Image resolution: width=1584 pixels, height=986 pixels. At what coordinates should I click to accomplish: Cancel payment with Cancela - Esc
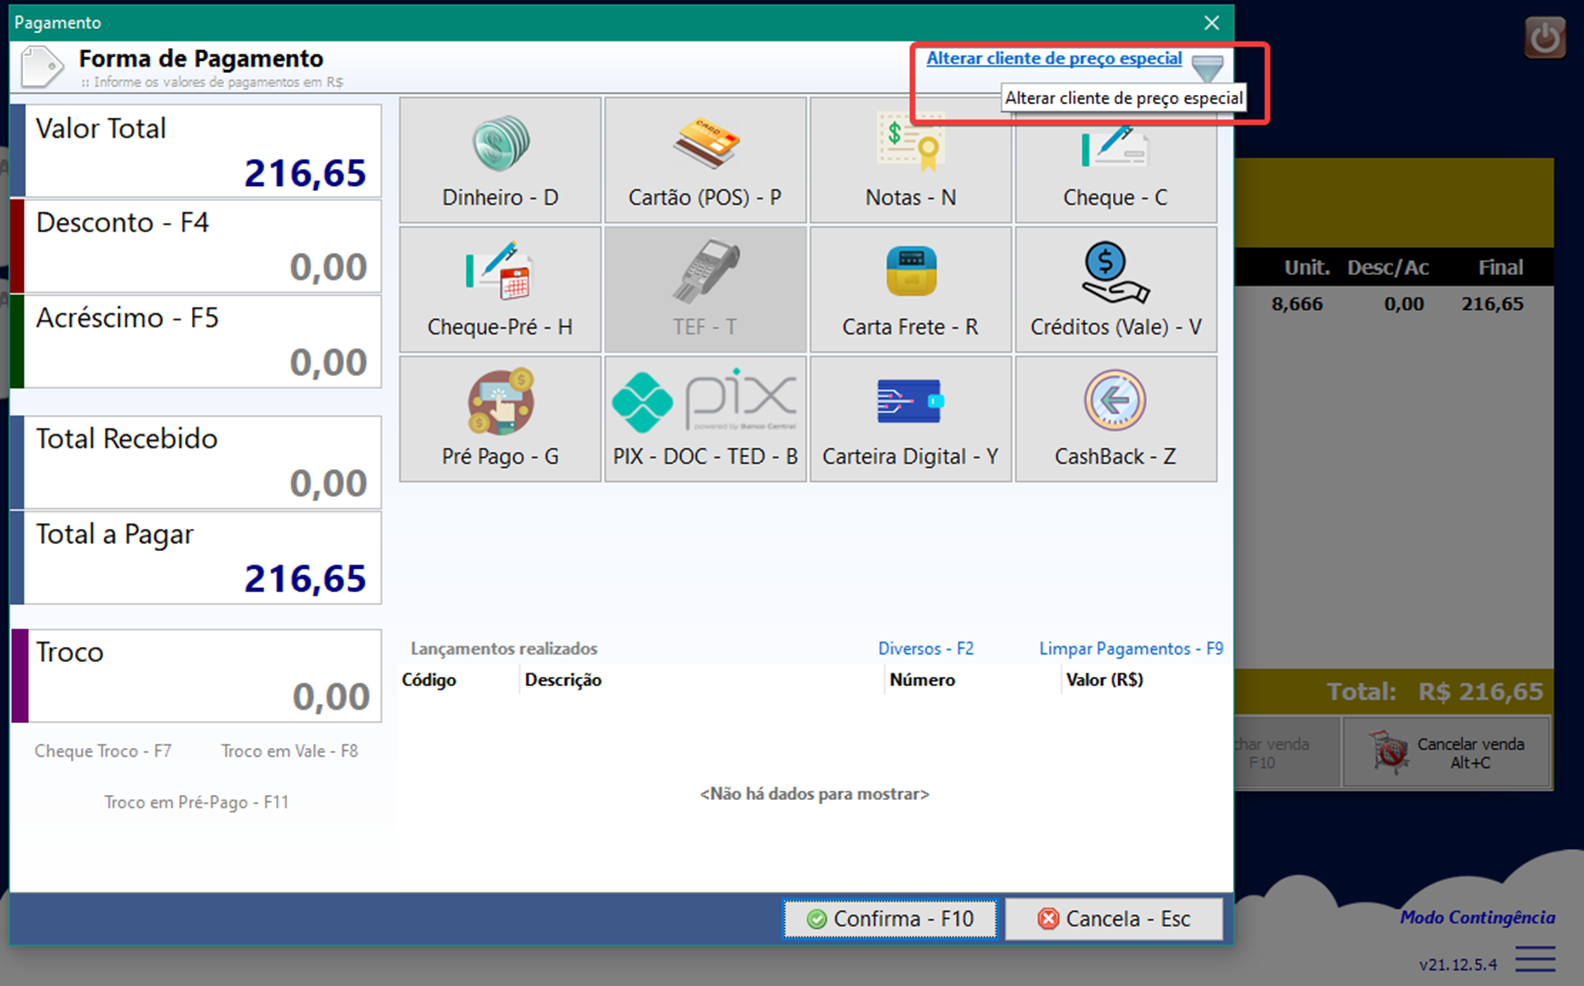tap(1114, 919)
